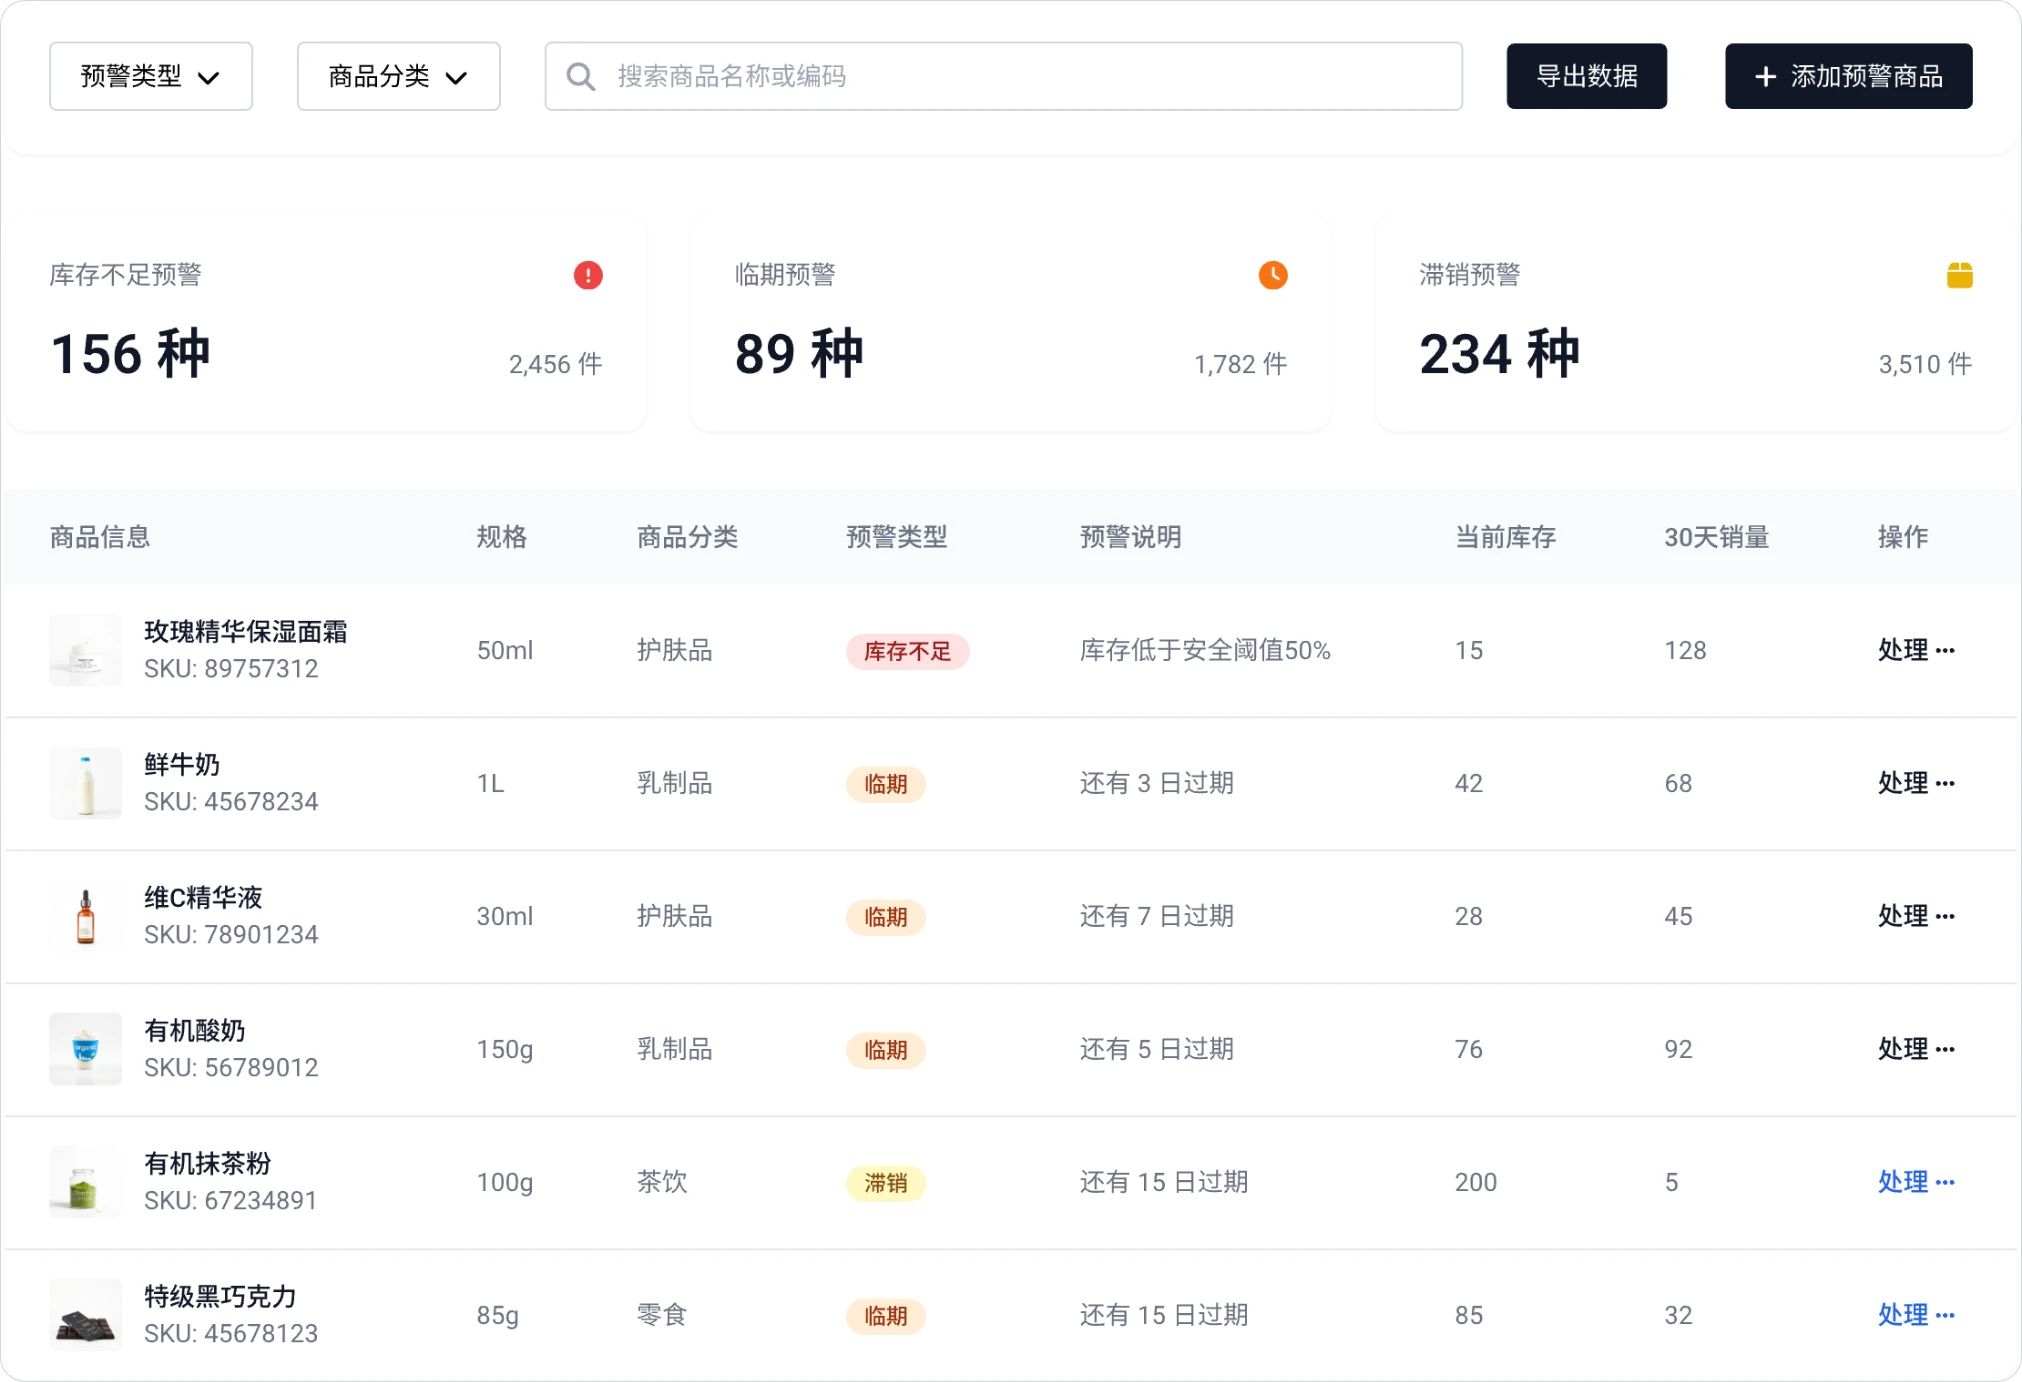Image resolution: width=2022 pixels, height=1382 pixels.
Task: Open the 预警类型 filter dropdown
Action: tap(150, 76)
